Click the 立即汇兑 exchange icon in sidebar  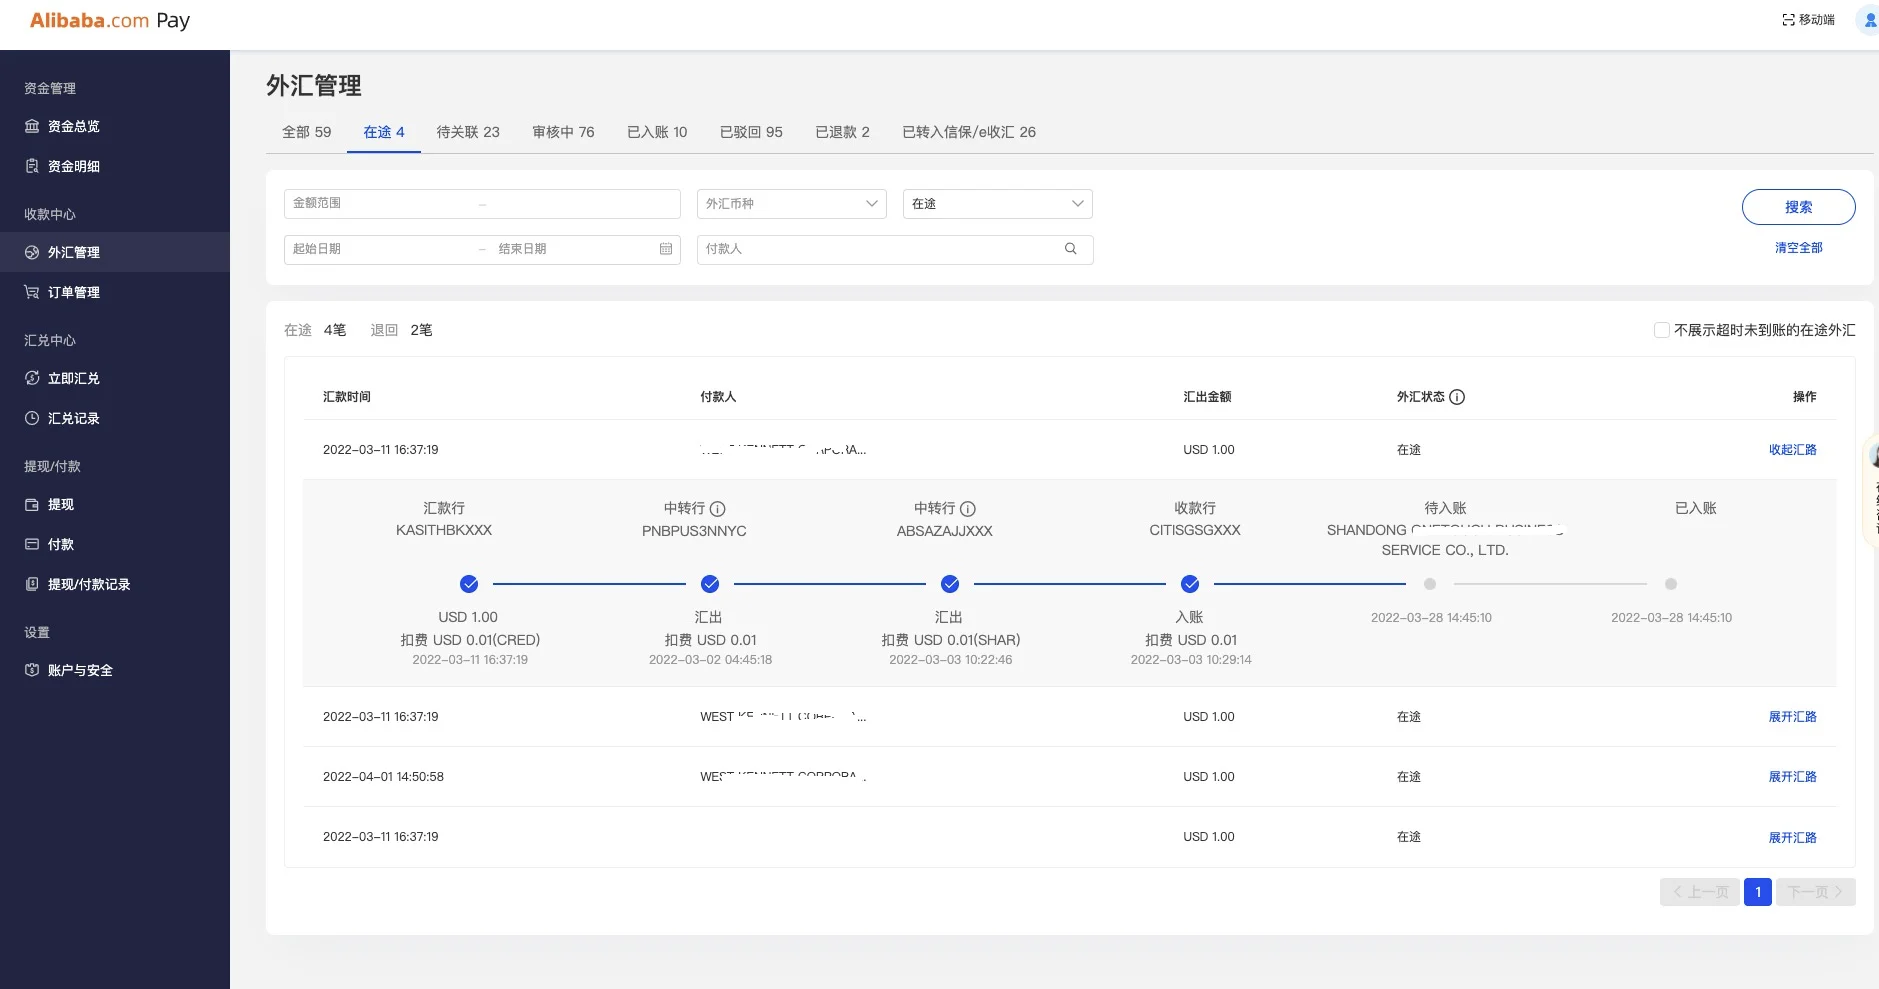32,378
